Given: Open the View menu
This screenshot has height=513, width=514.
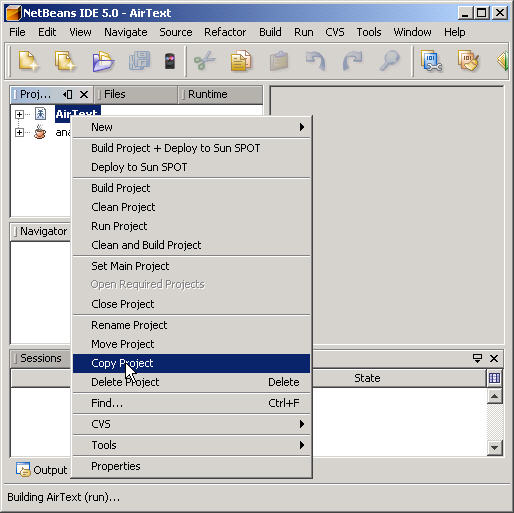Looking at the screenshot, I should [80, 32].
